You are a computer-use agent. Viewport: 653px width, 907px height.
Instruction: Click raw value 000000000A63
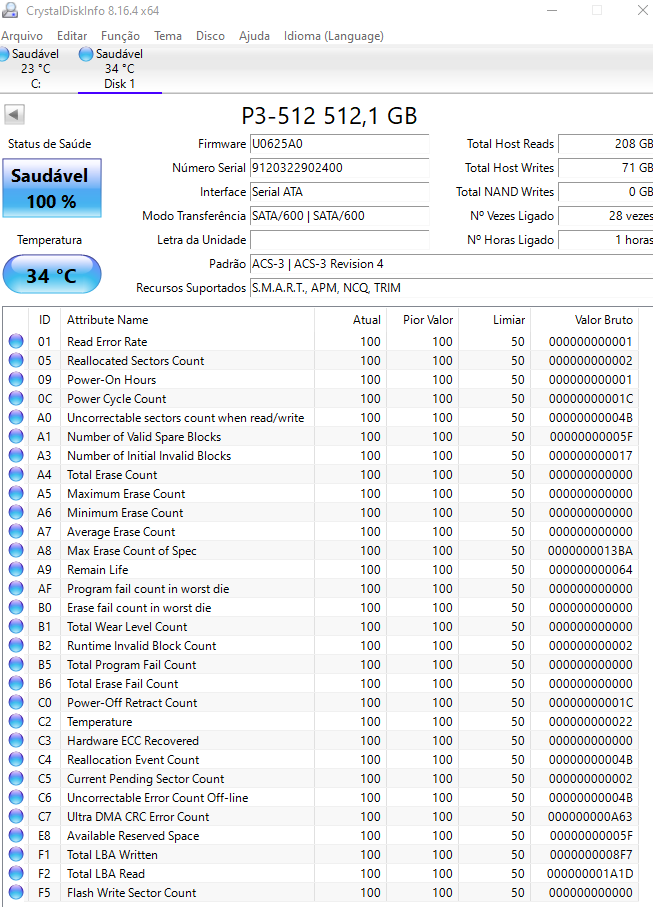[591, 817]
